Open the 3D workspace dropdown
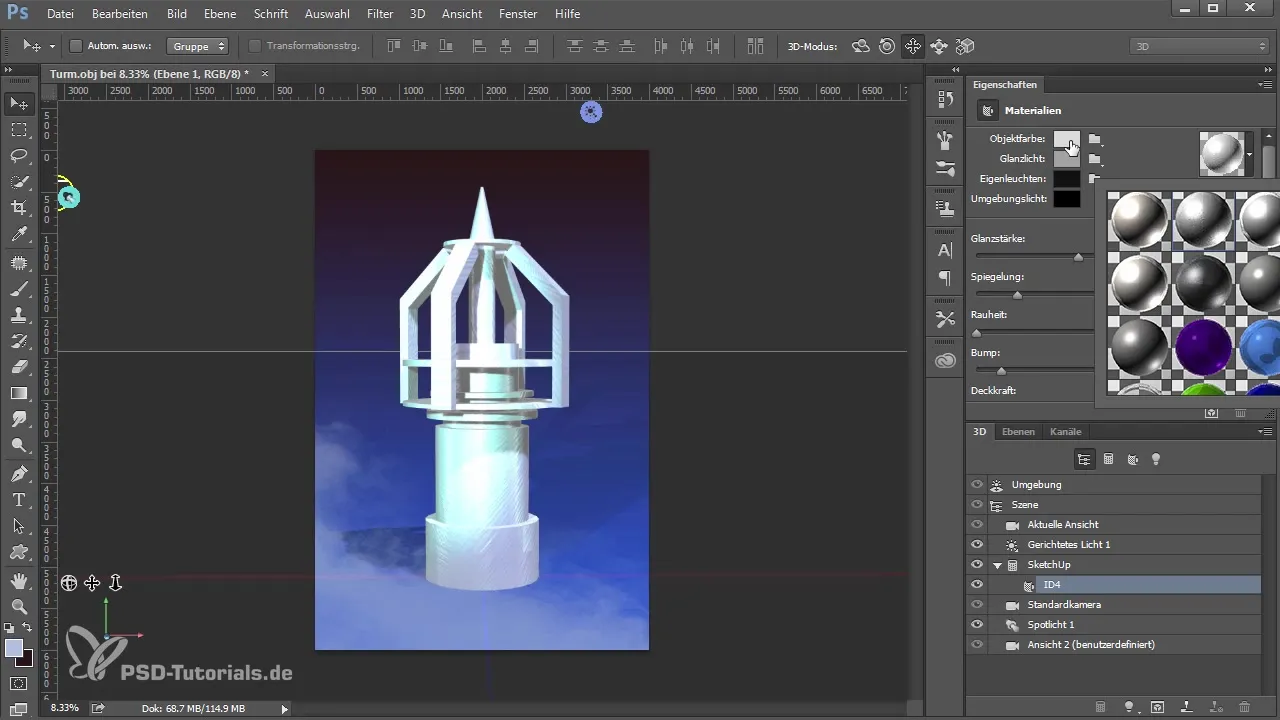 (x=1199, y=46)
